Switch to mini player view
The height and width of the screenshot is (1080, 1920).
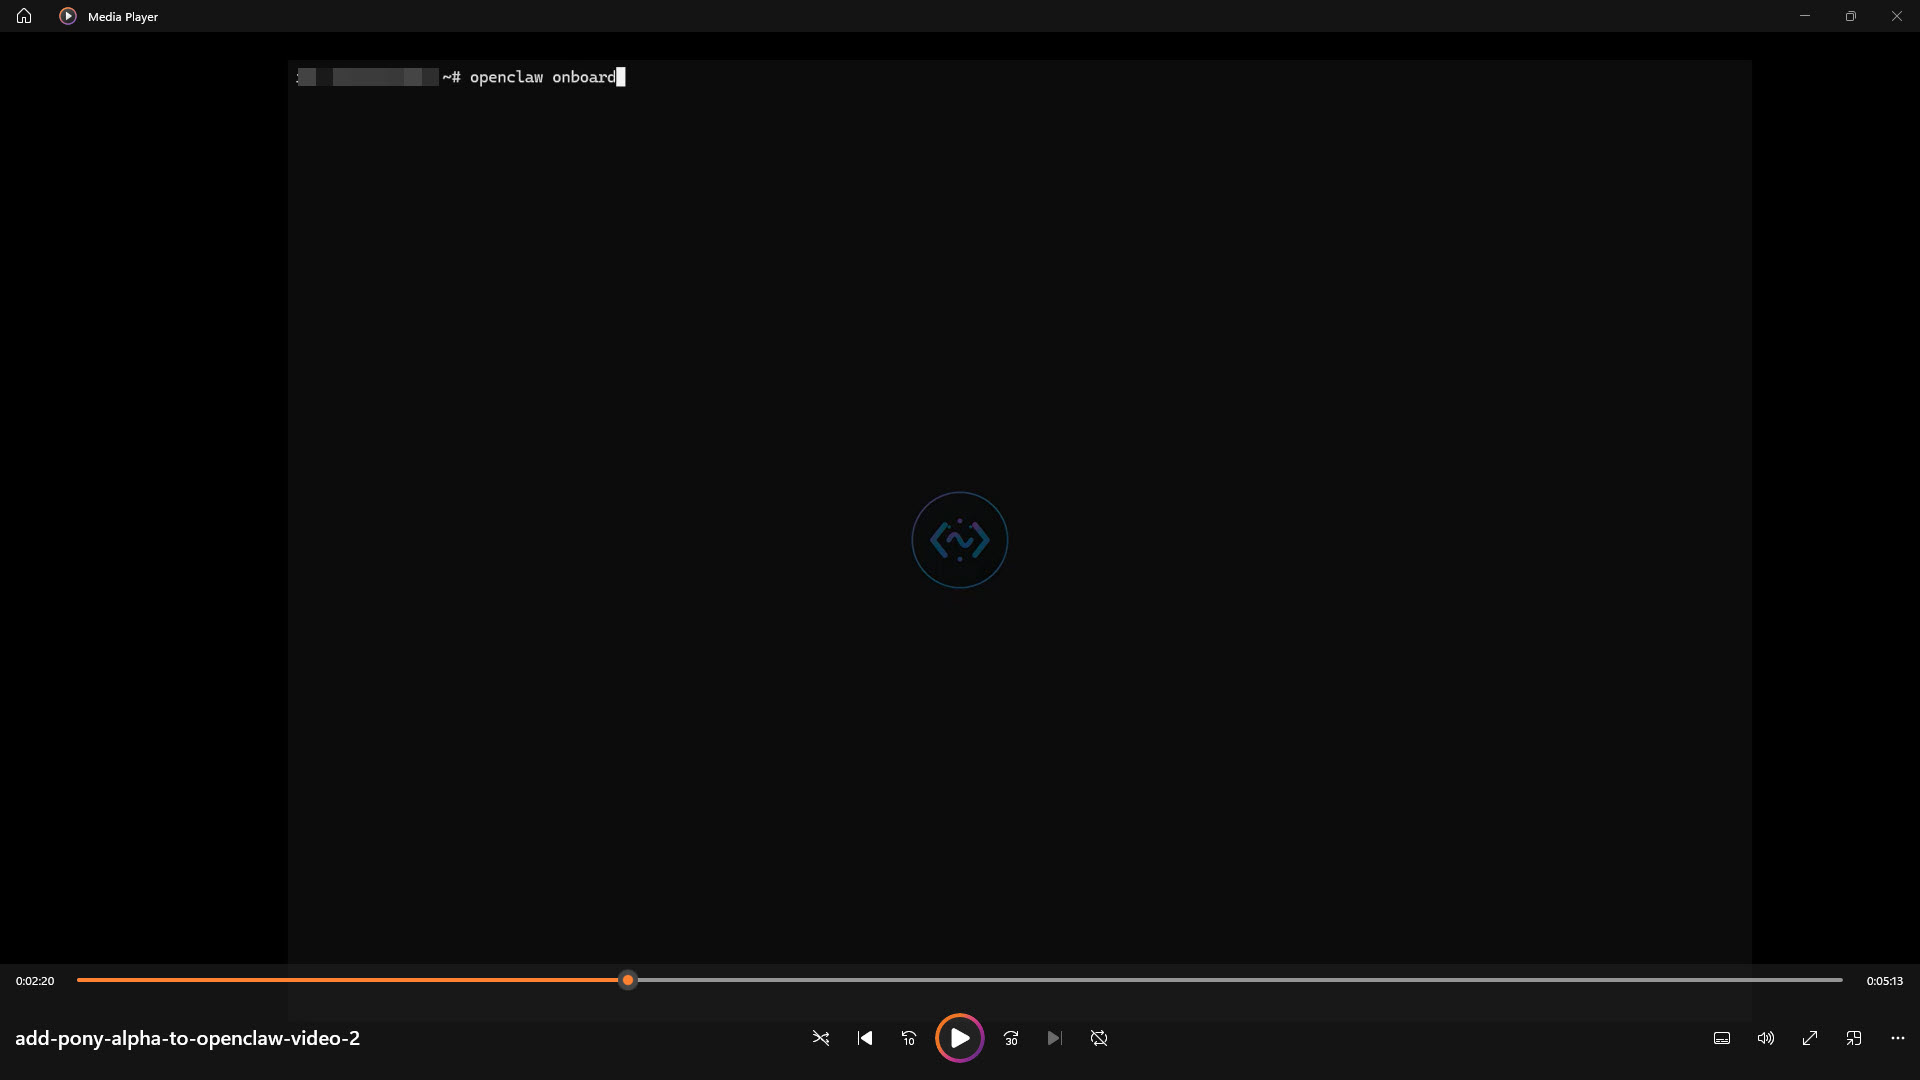[x=1855, y=1038]
